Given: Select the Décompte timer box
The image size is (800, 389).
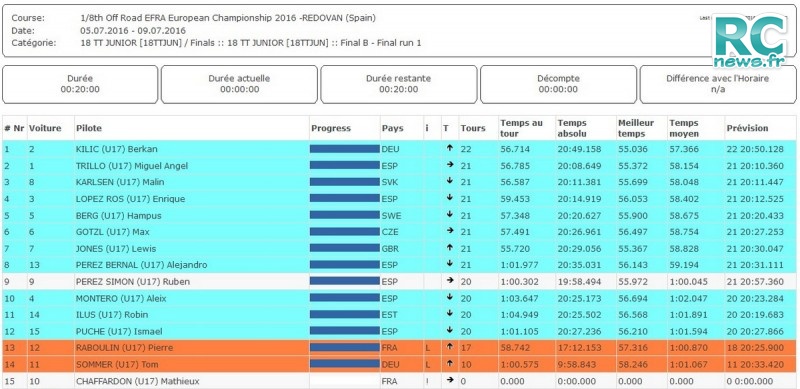Looking at the screenshot, I should point(558,84).
